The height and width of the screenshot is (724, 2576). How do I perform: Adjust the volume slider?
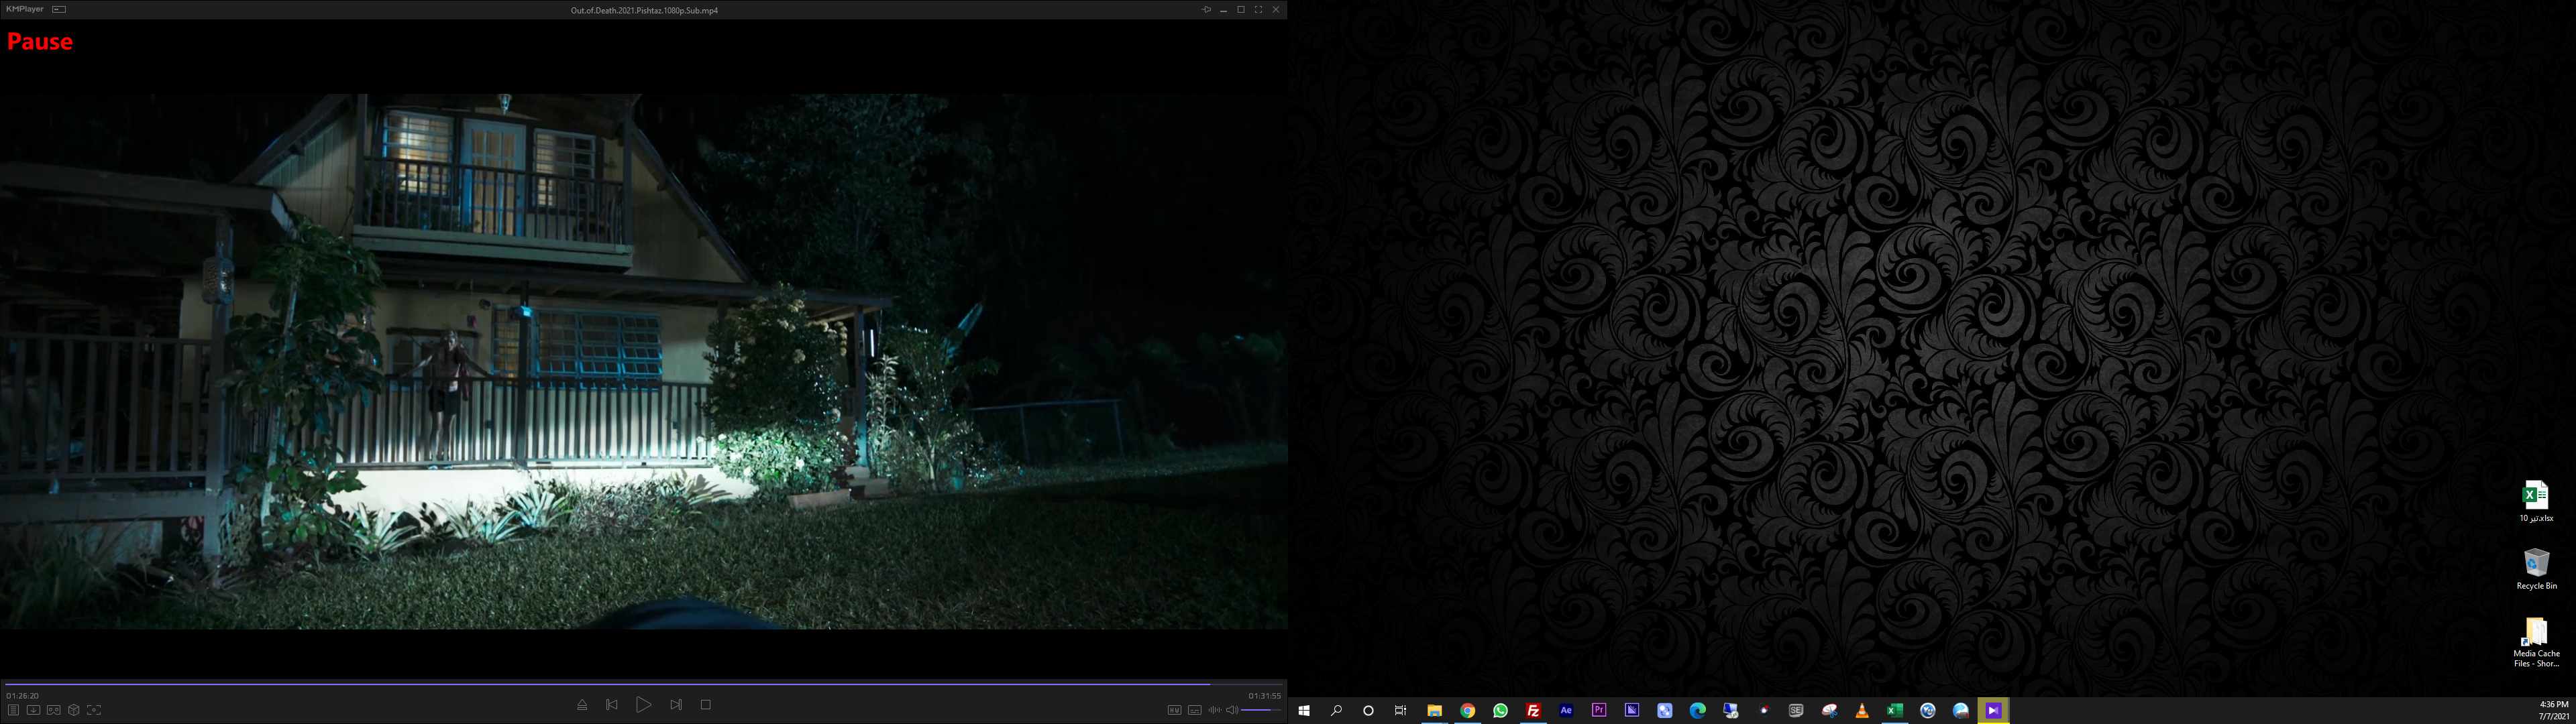[x=1261, y=710]
